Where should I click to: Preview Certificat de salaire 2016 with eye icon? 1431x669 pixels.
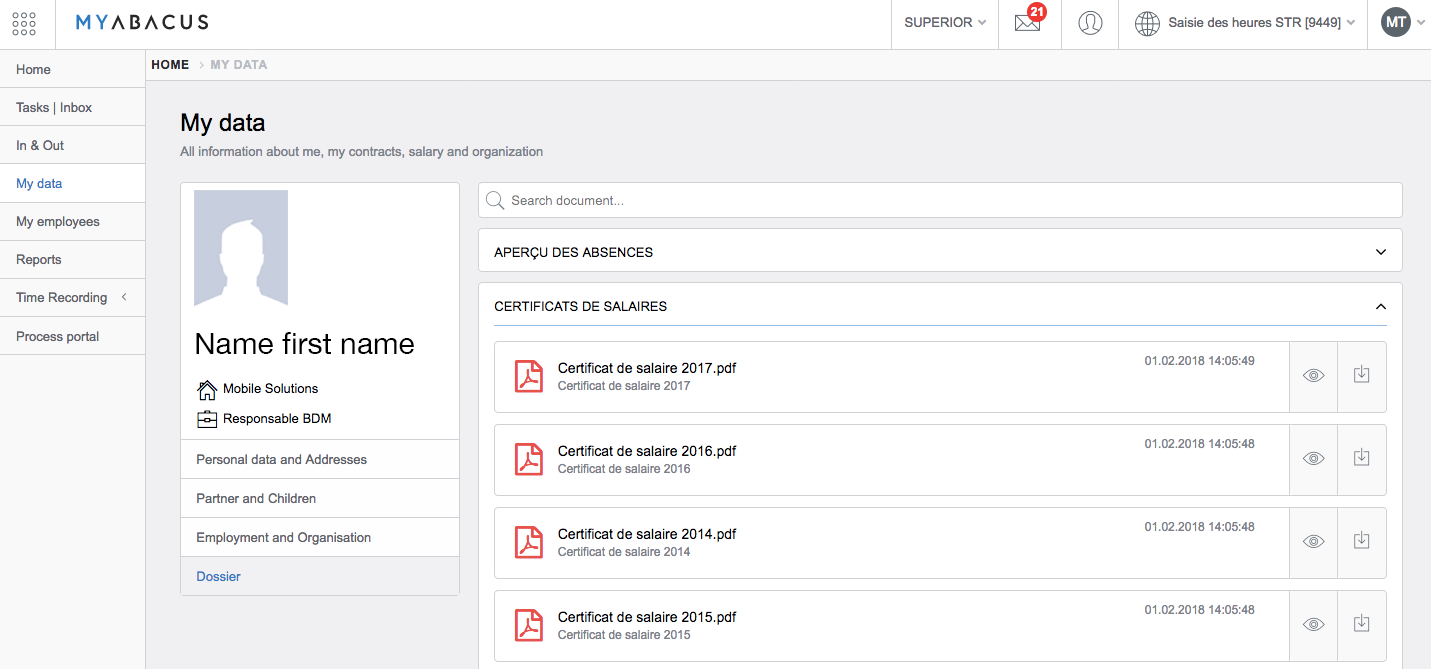pos(1313,459)
